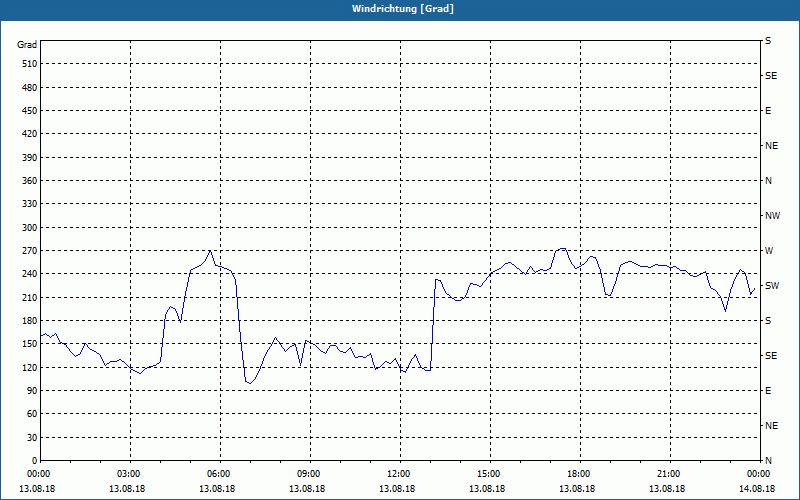Screen dimensions: 800x500
Task: Click the 09:00 time label
Action: [x=310, y=474]
